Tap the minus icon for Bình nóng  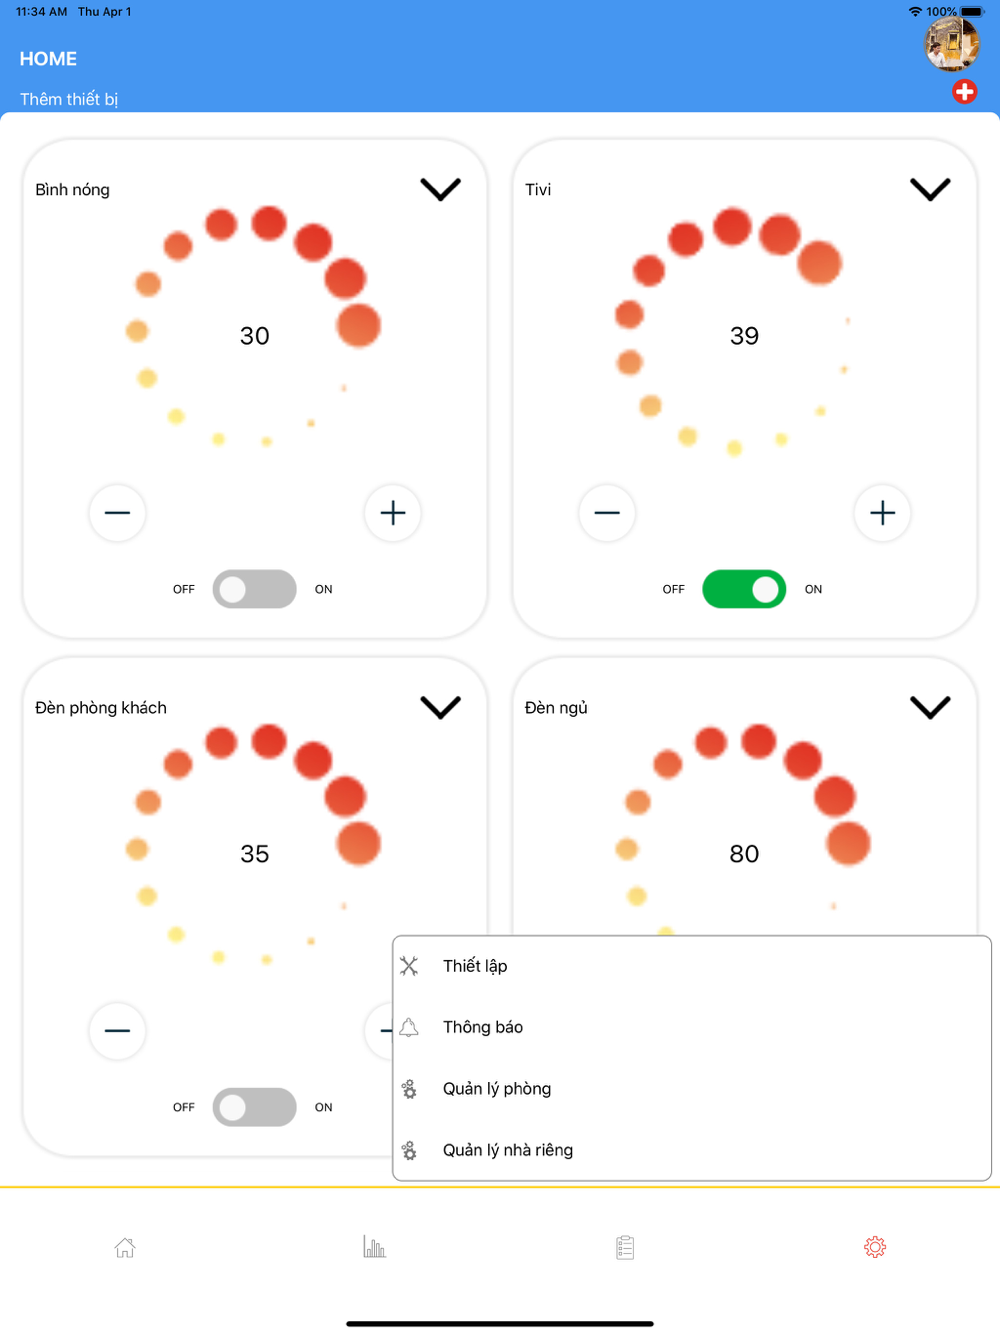coord(118,513)
